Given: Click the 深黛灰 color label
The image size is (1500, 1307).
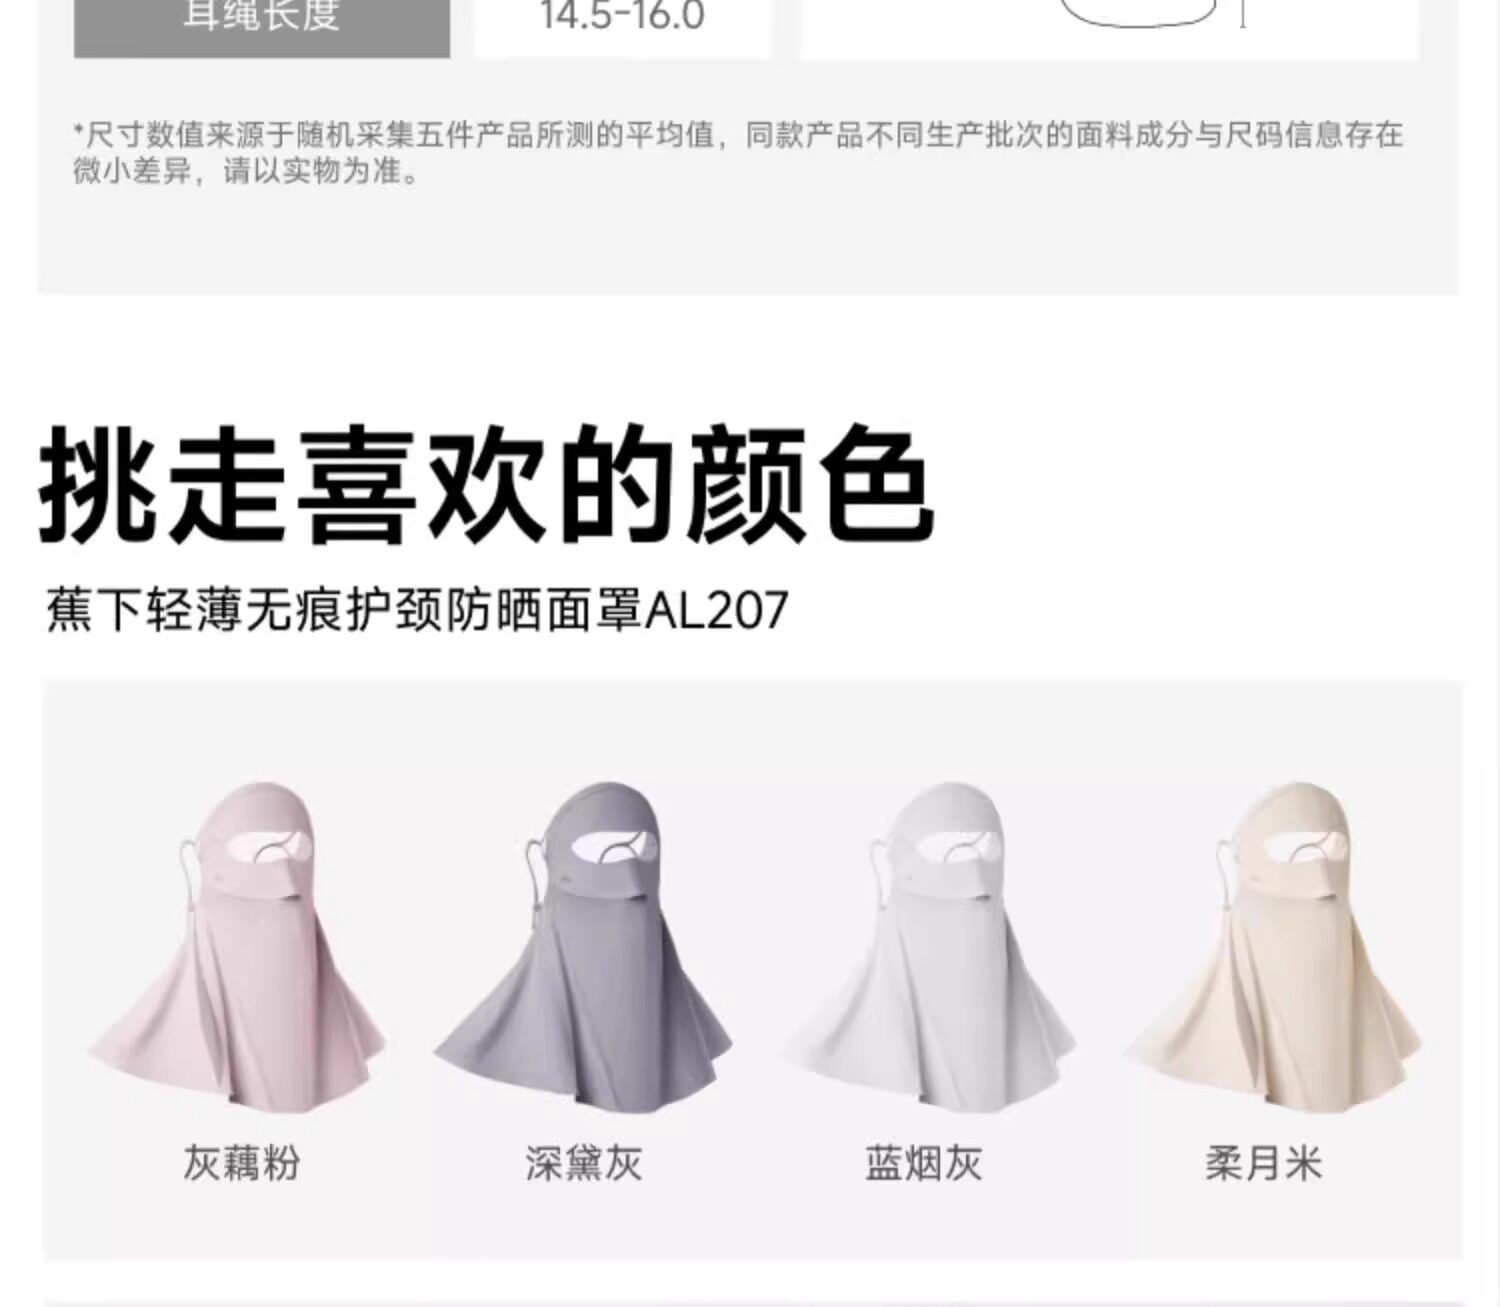Looking at the screenshot, I should (583, 1163).
